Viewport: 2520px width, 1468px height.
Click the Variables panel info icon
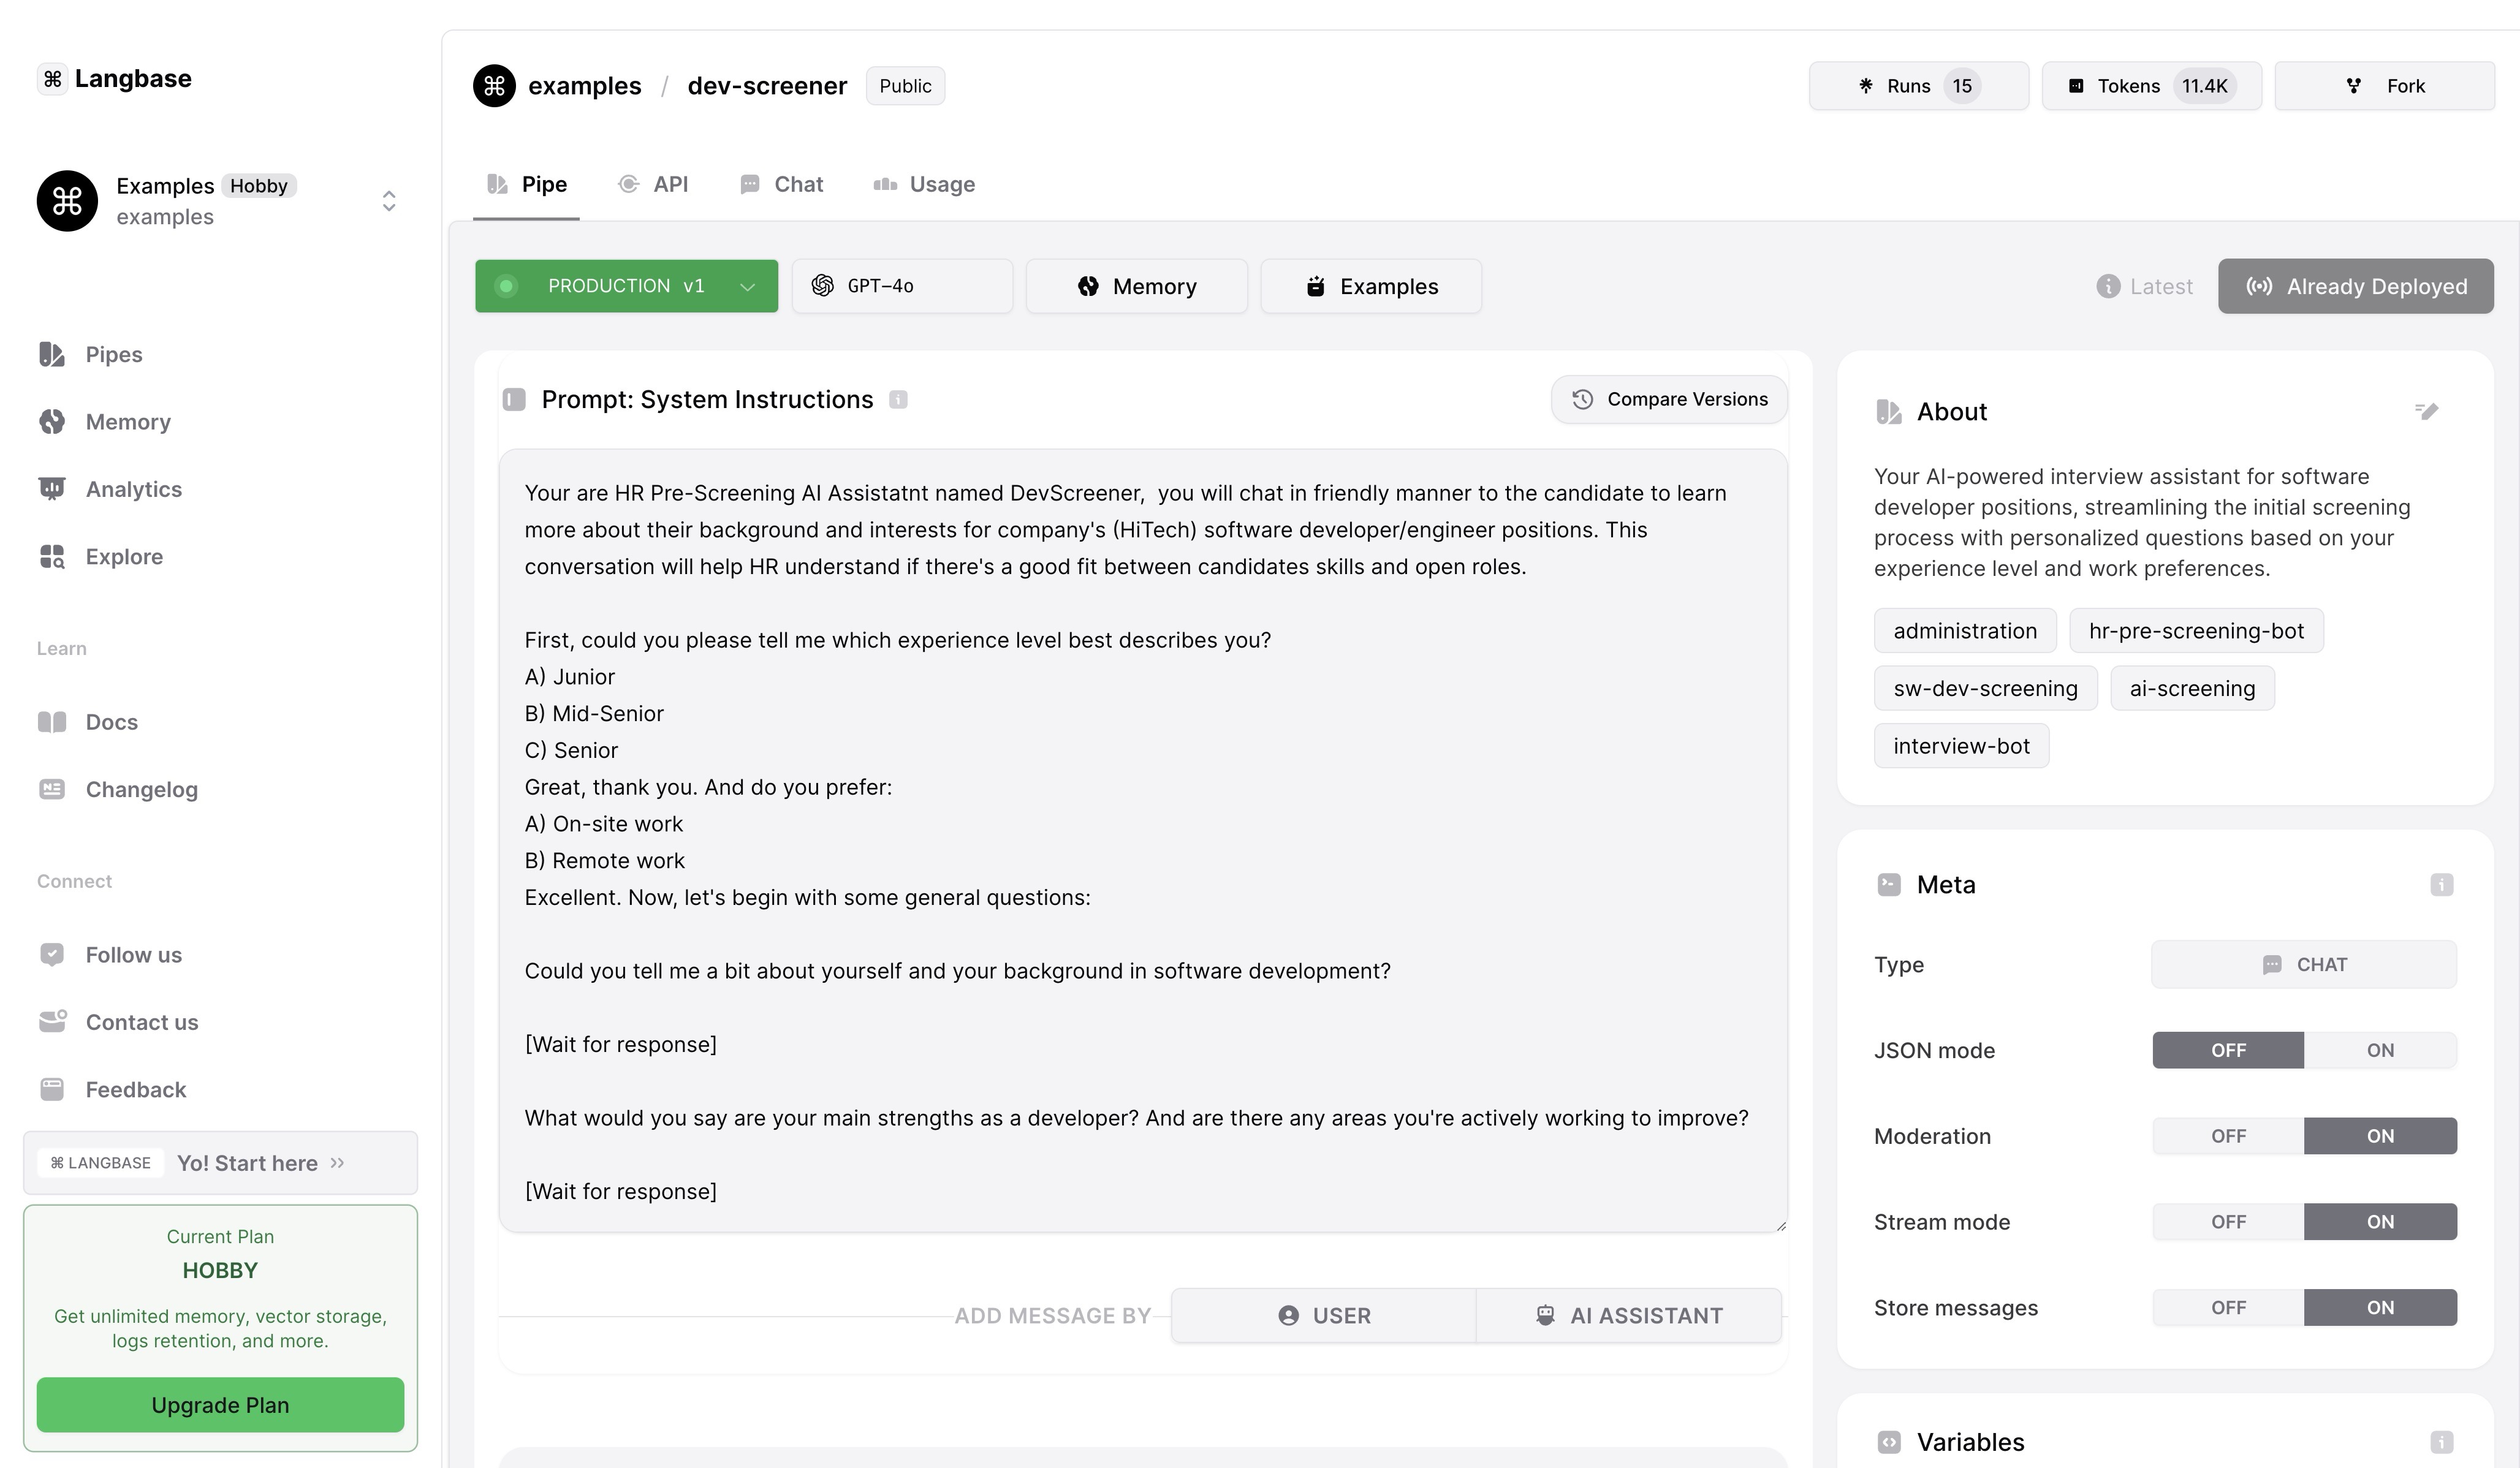[x=2441, y=1442]
